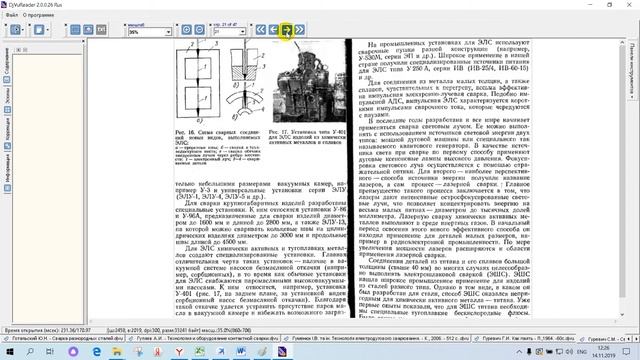
Task: Switch to Гуревич Г.И. document tab
Action: click(524, 339)
